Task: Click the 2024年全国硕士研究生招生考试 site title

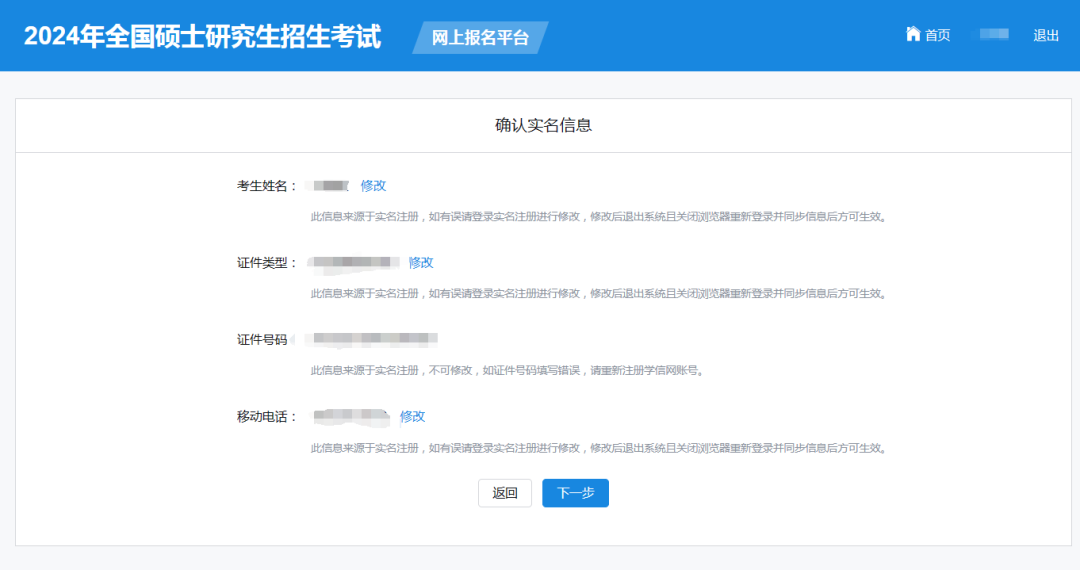Action: pyautogui.click(x=203, y=37)
